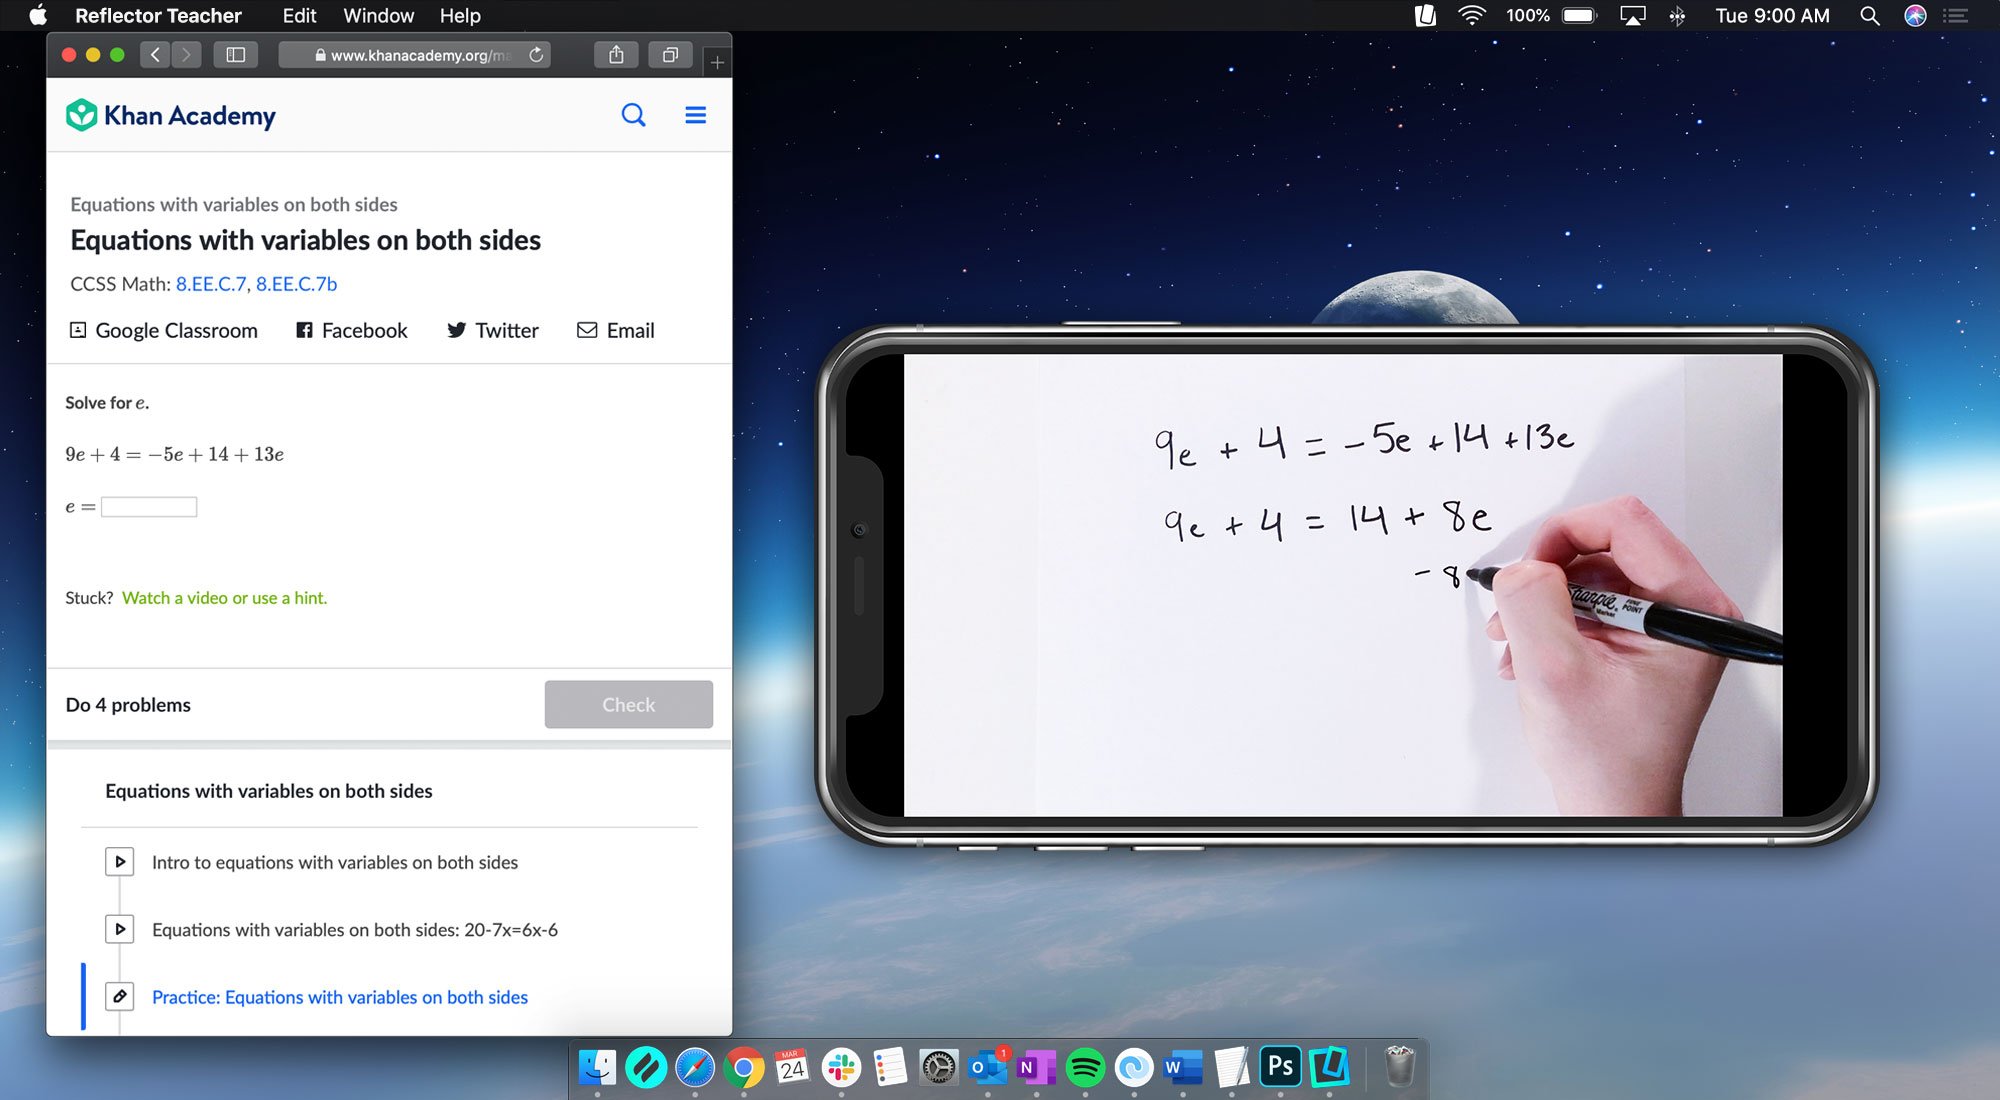Open Spotify from the dock
This screenshot has height=1100, width=2000.
[x=1085, y=1068]
